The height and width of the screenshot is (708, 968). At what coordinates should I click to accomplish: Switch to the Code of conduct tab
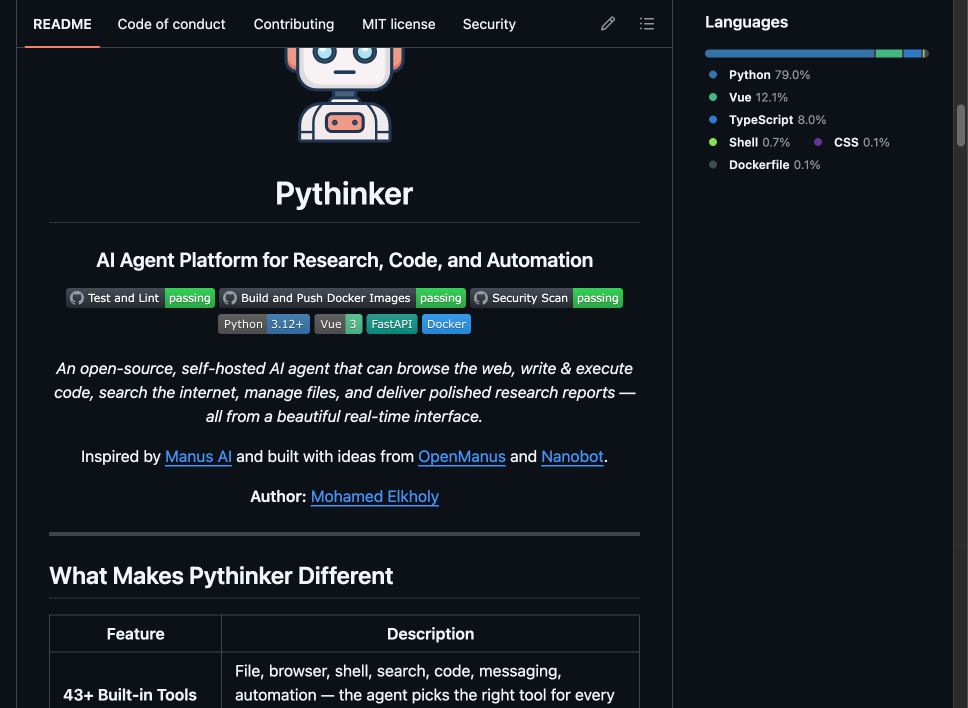tap(171, 23)
